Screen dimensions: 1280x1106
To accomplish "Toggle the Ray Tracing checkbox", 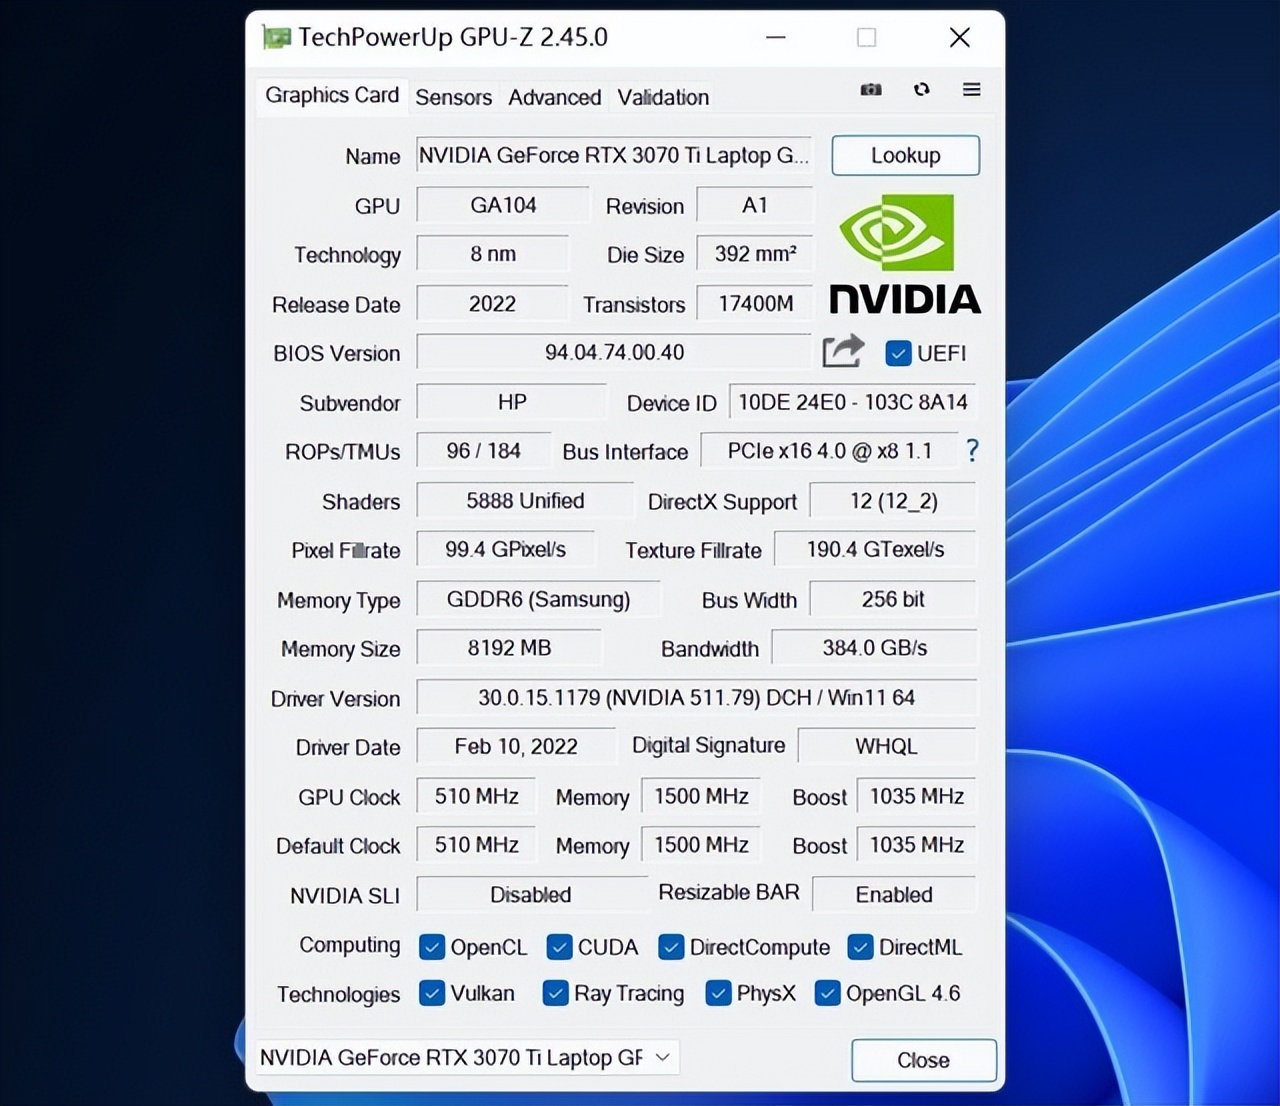I will pyautogui.click(x=555, y=993).
